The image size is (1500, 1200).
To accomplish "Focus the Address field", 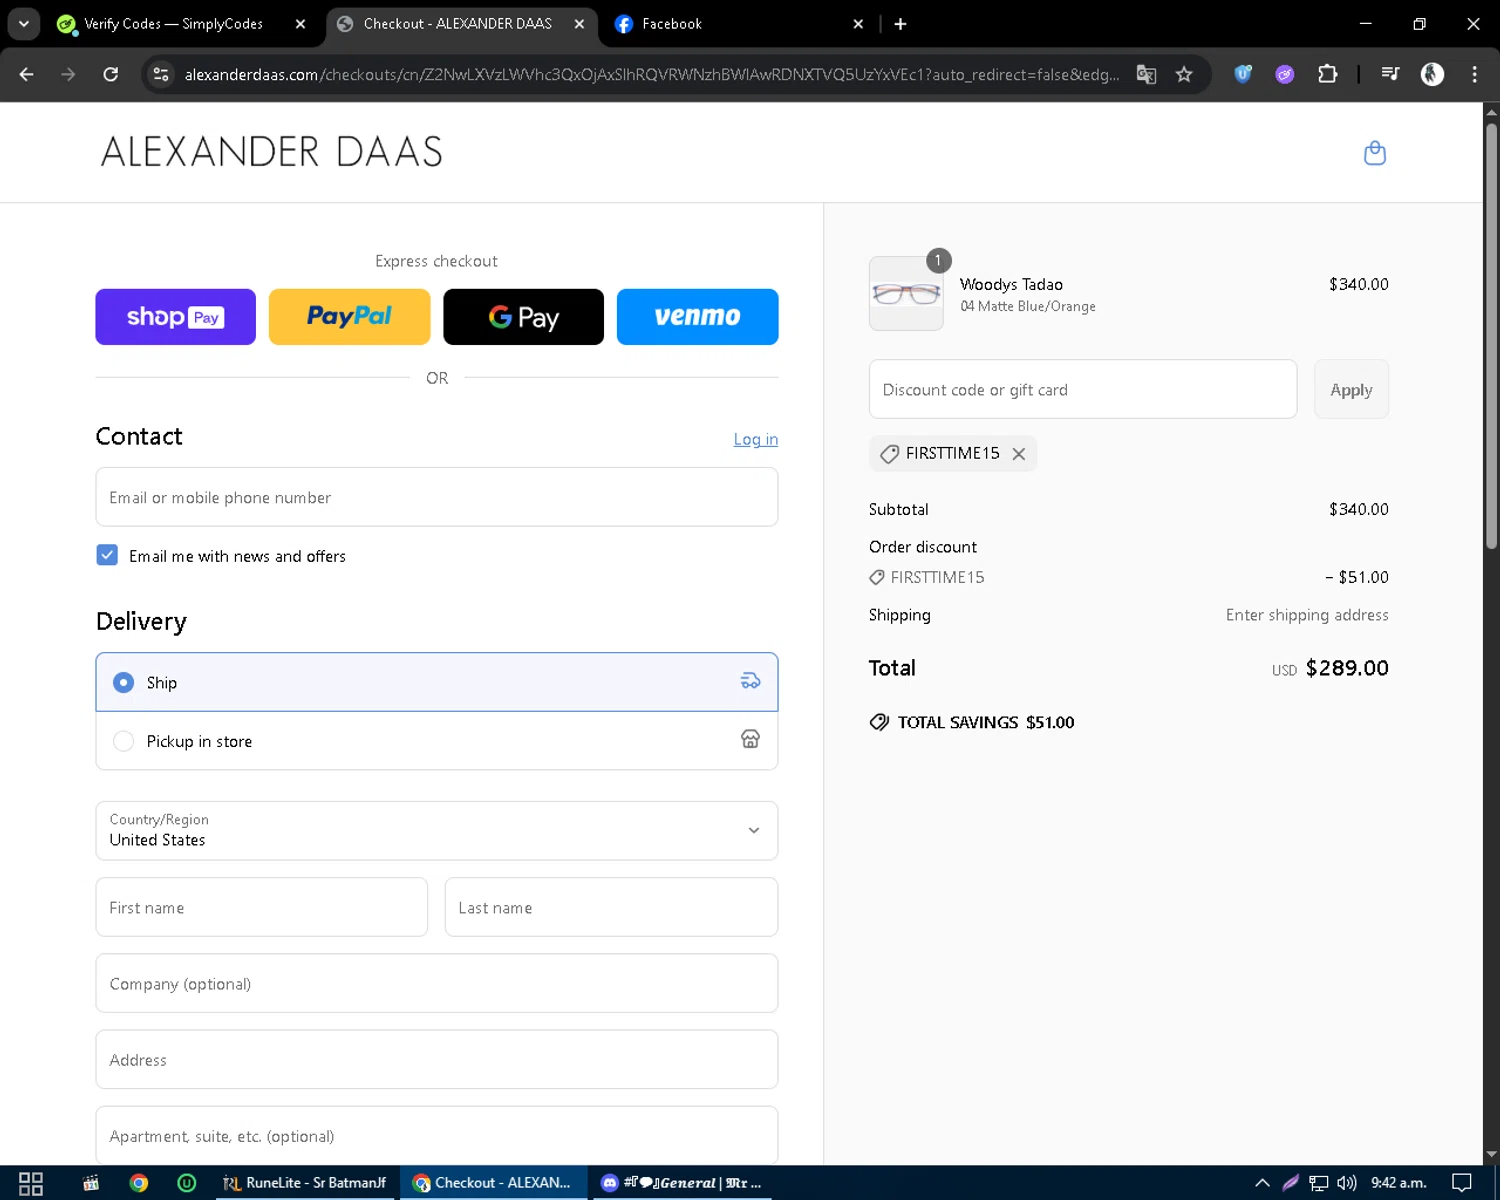I will pyautogui.click(x=436, y=1059).
